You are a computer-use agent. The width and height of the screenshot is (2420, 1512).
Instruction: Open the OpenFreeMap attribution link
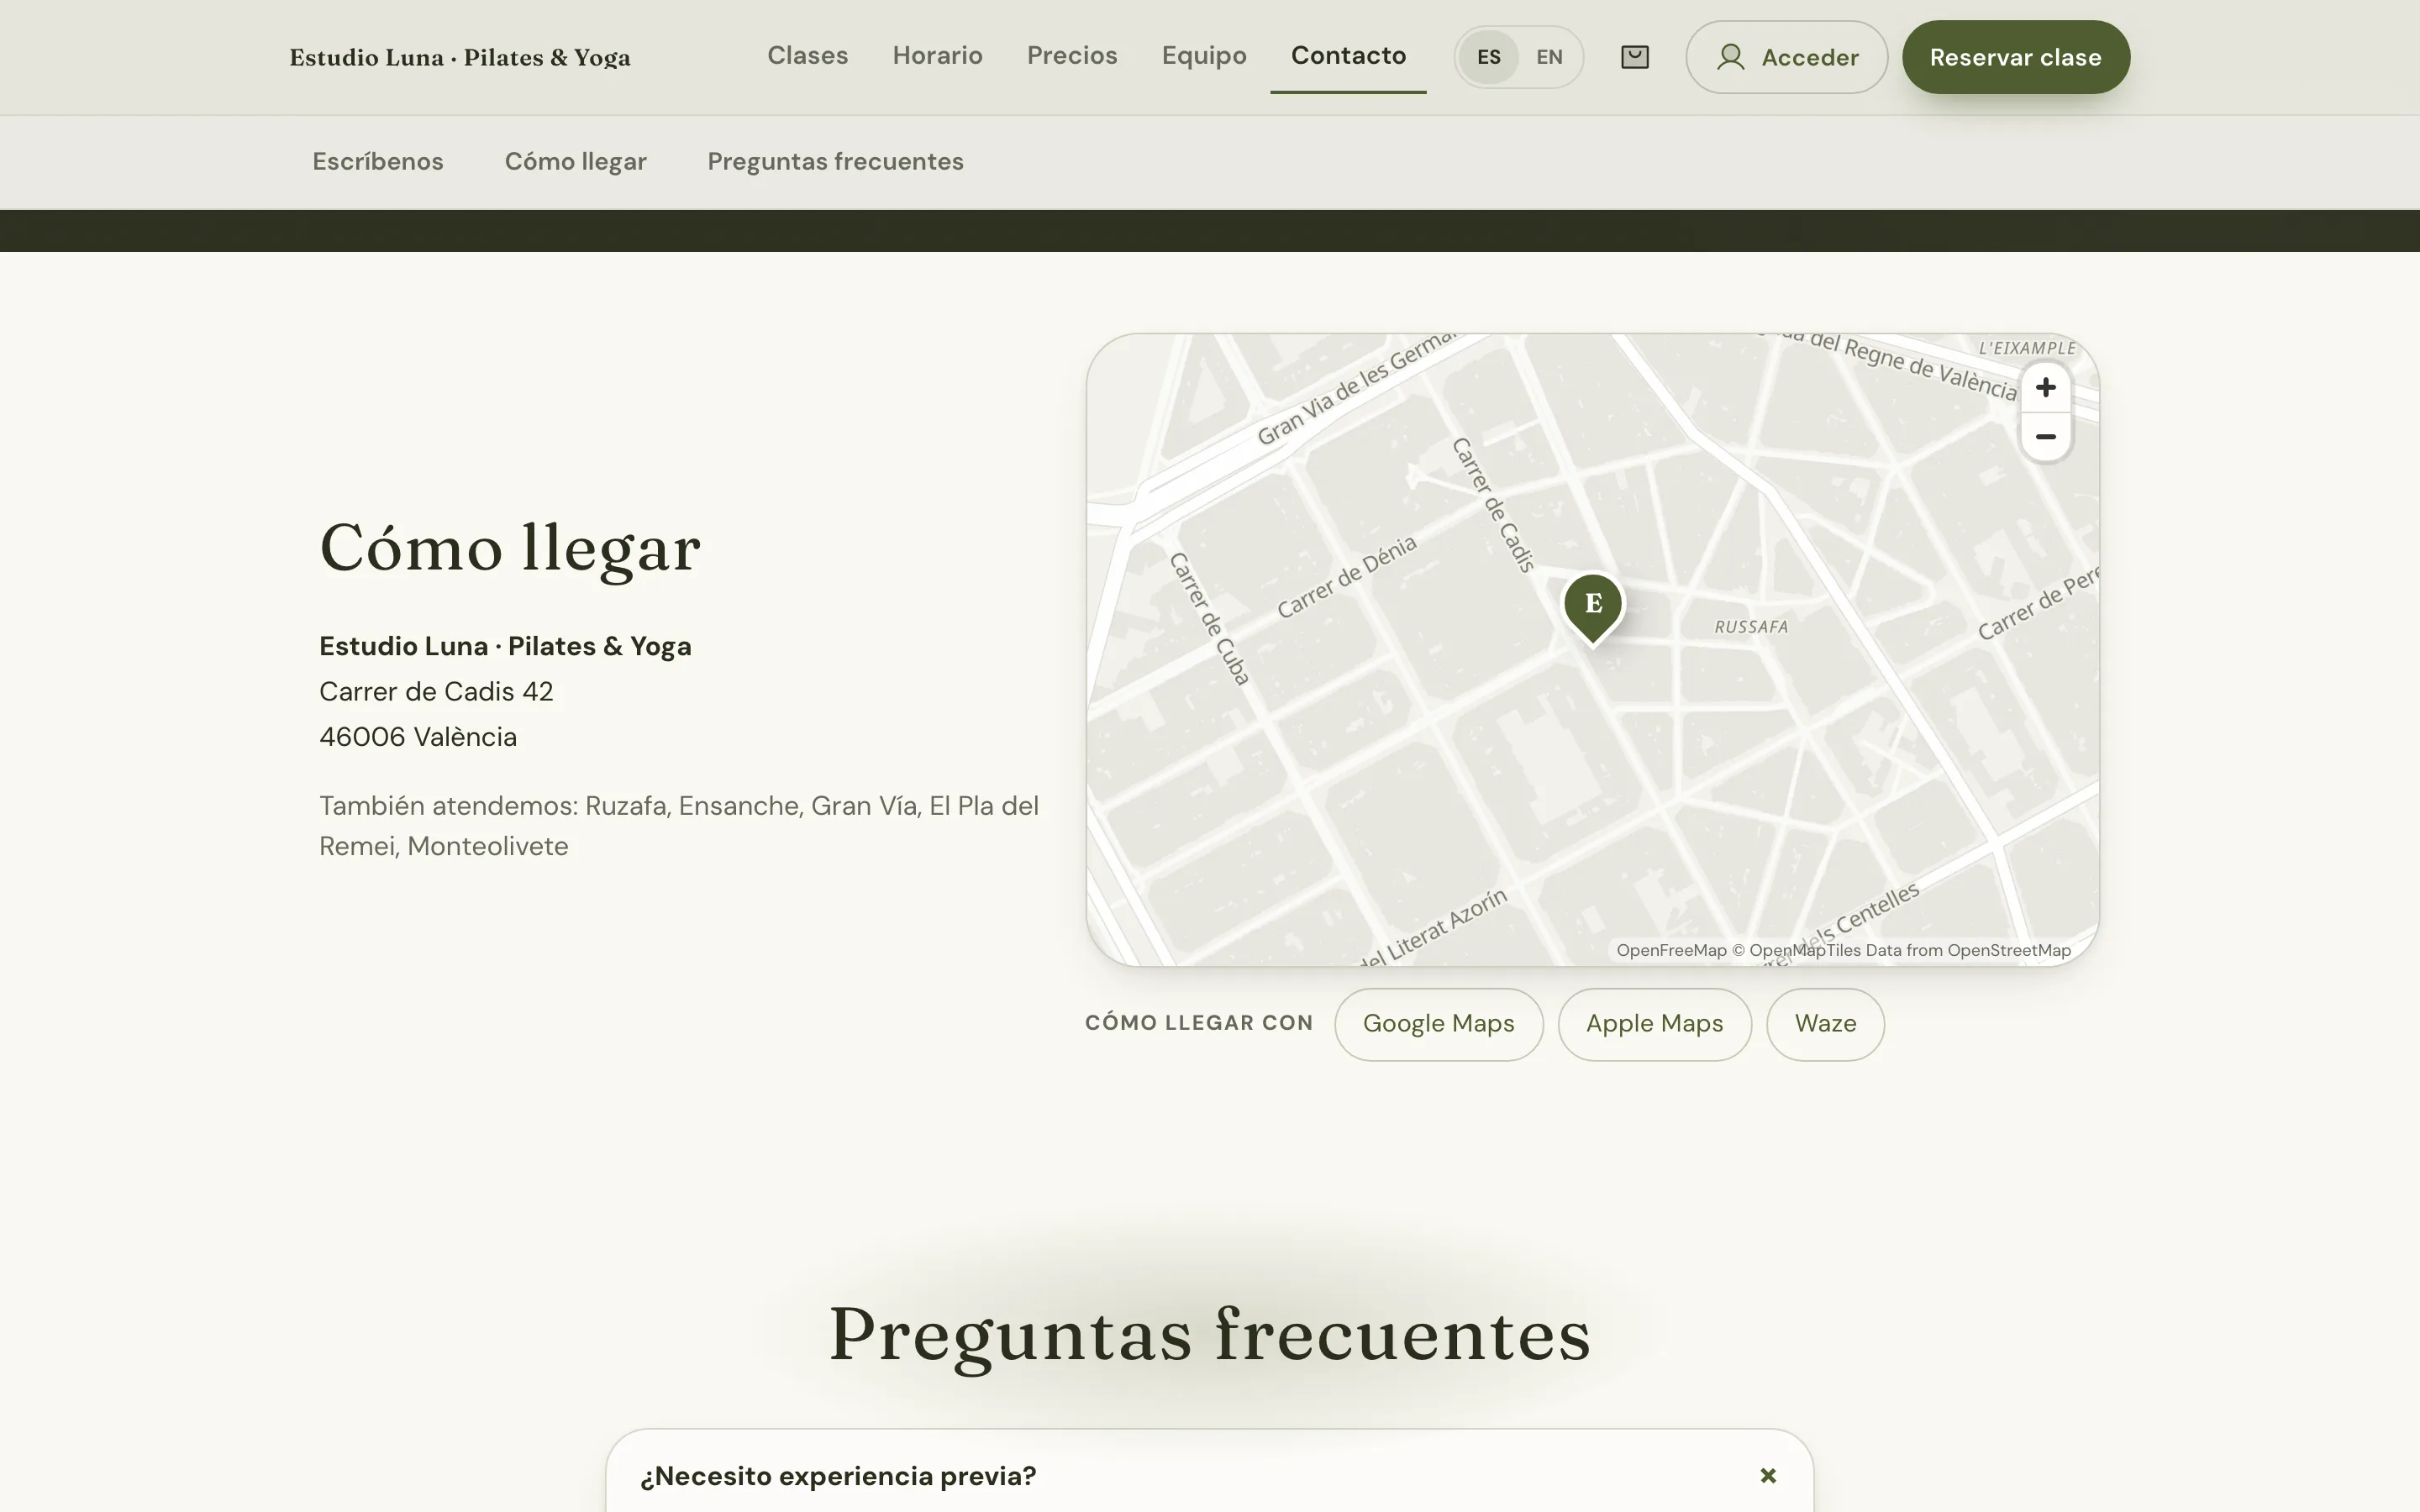click(x=1671, y=950)
